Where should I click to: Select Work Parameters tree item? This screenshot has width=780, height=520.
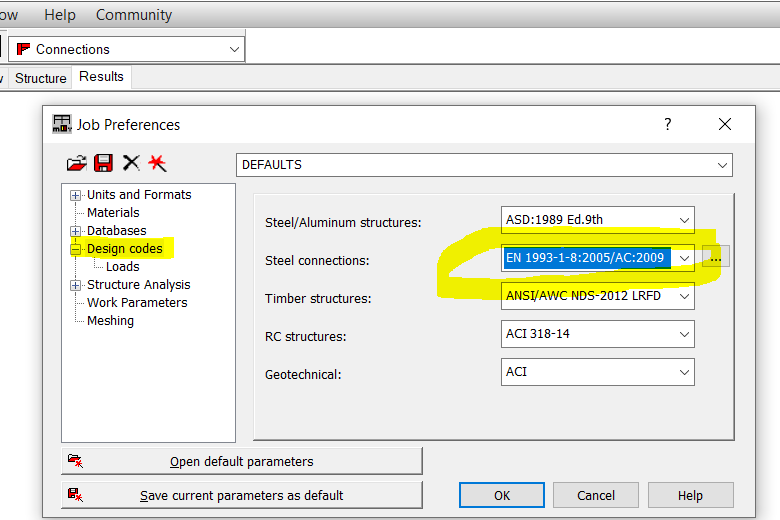tap(137, 303)
